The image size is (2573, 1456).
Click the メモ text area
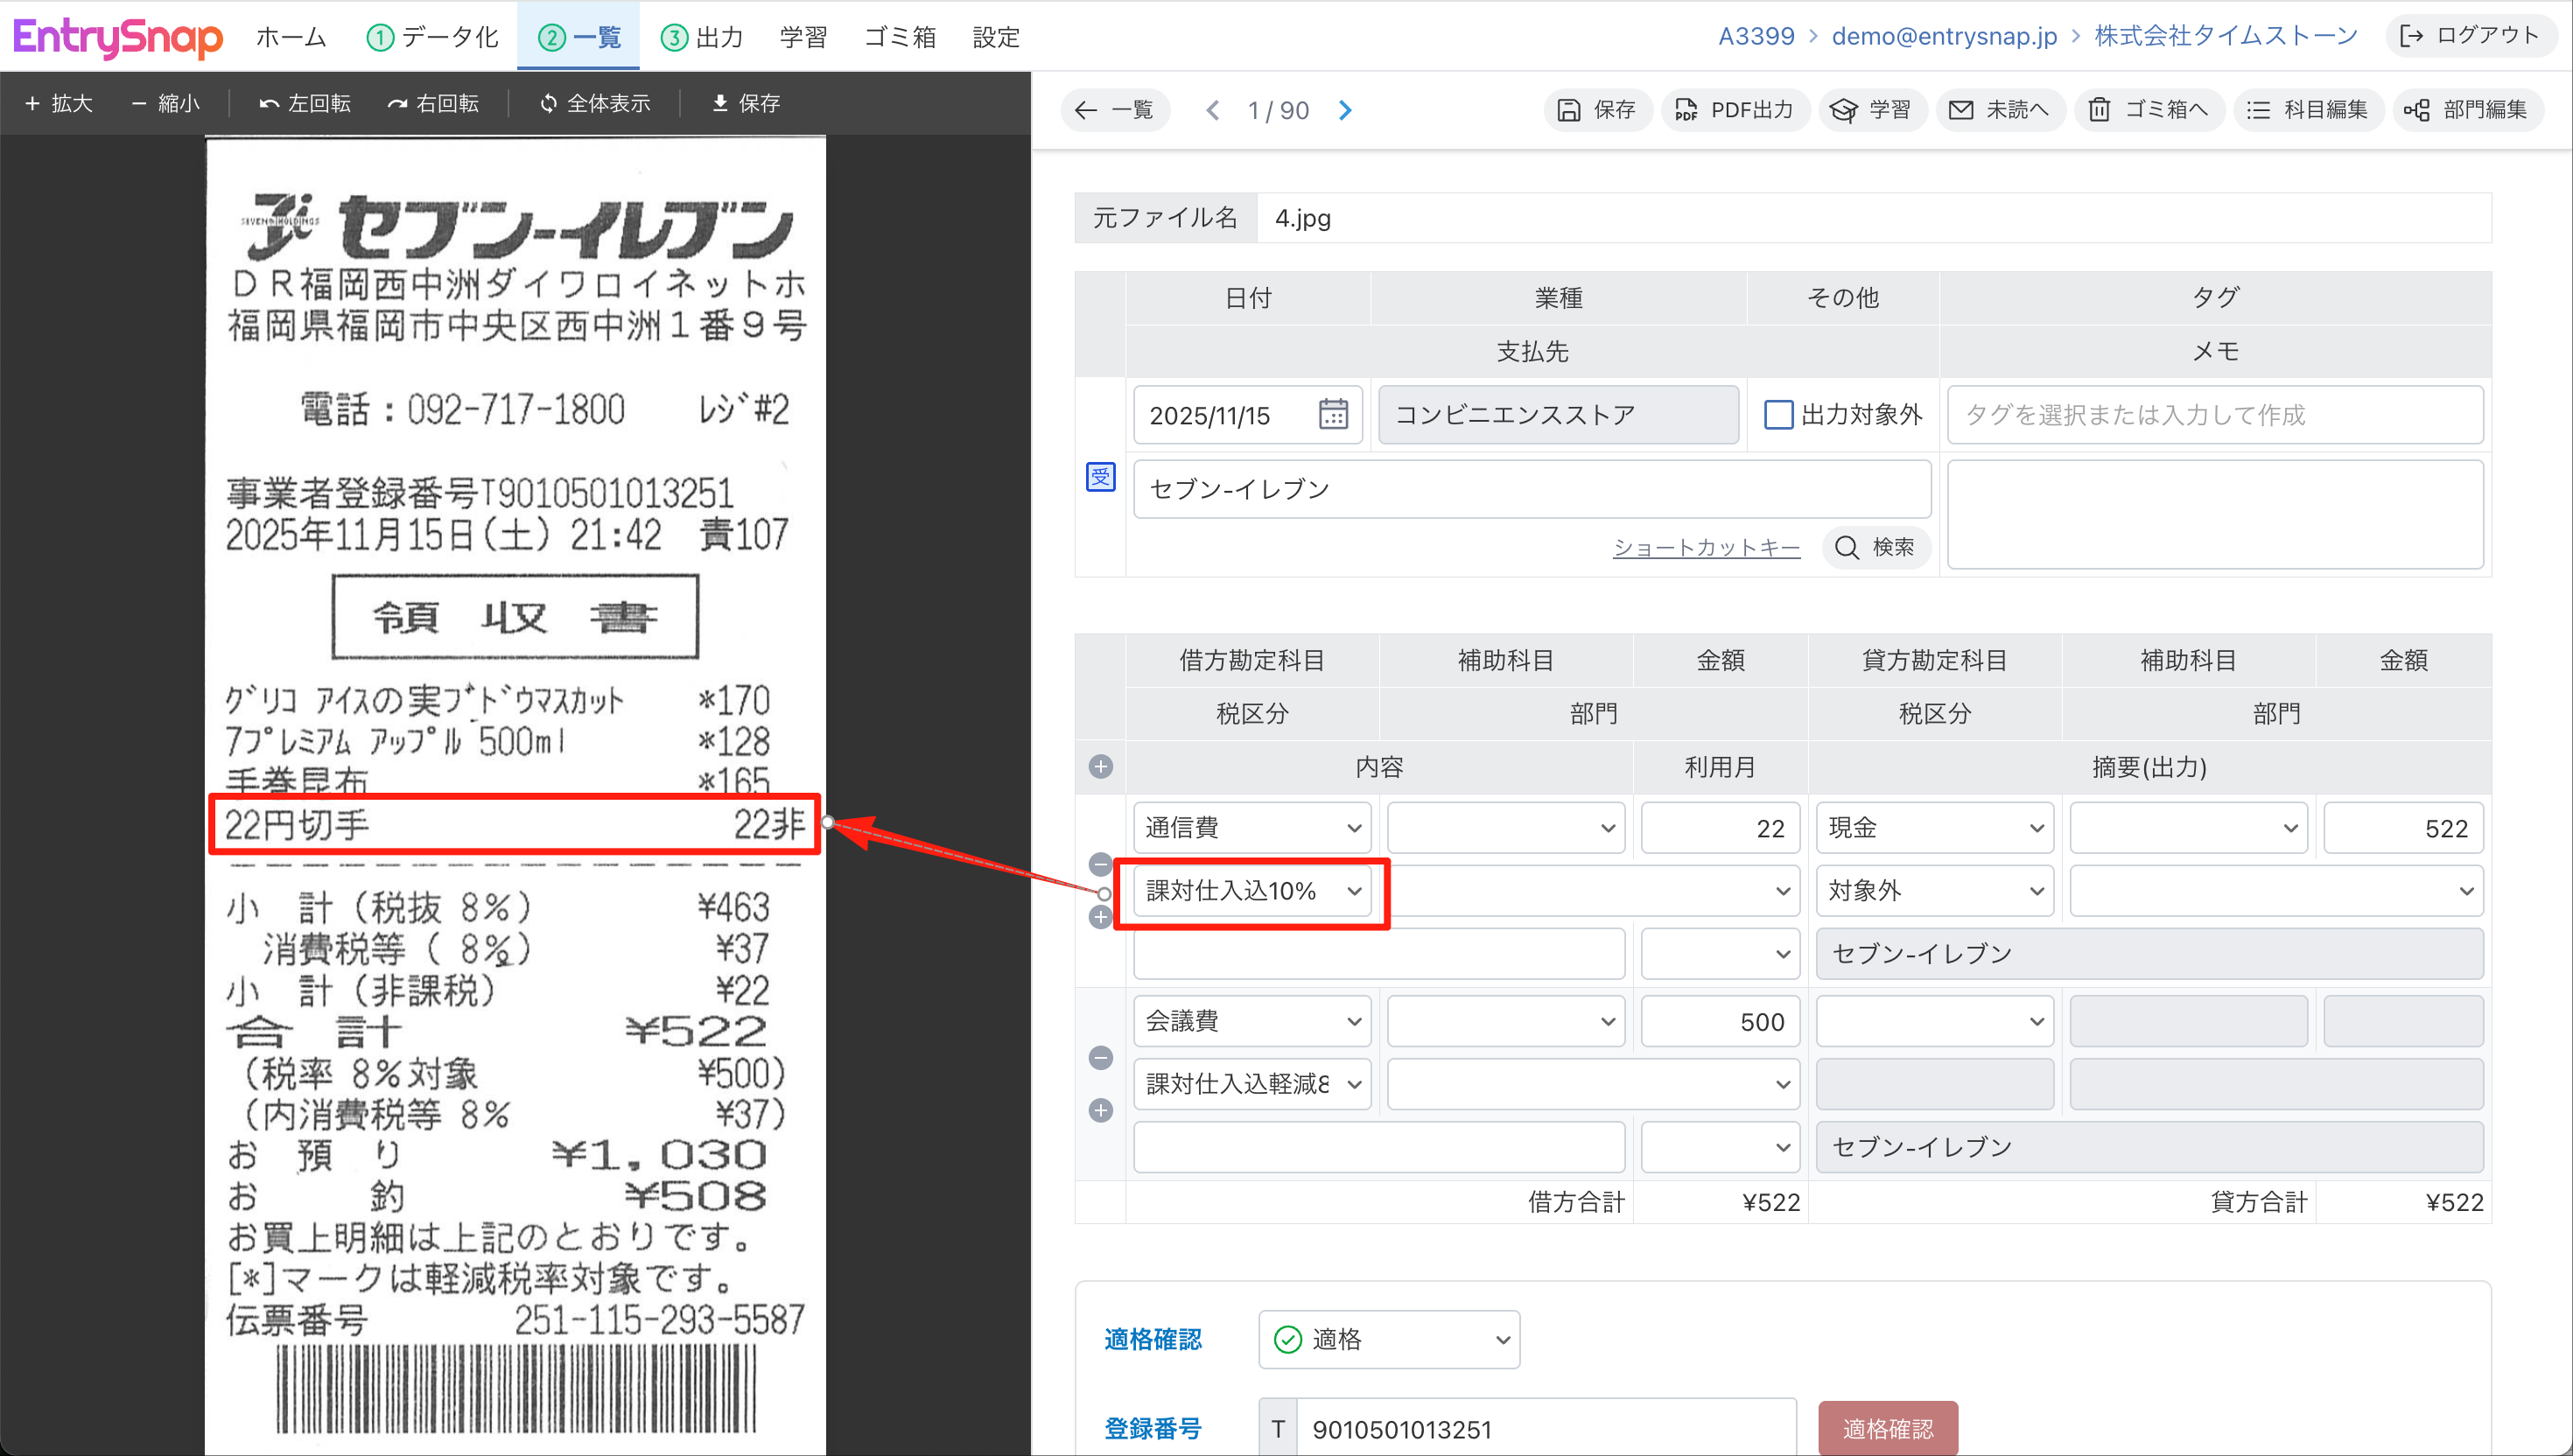click(2215, 514)
